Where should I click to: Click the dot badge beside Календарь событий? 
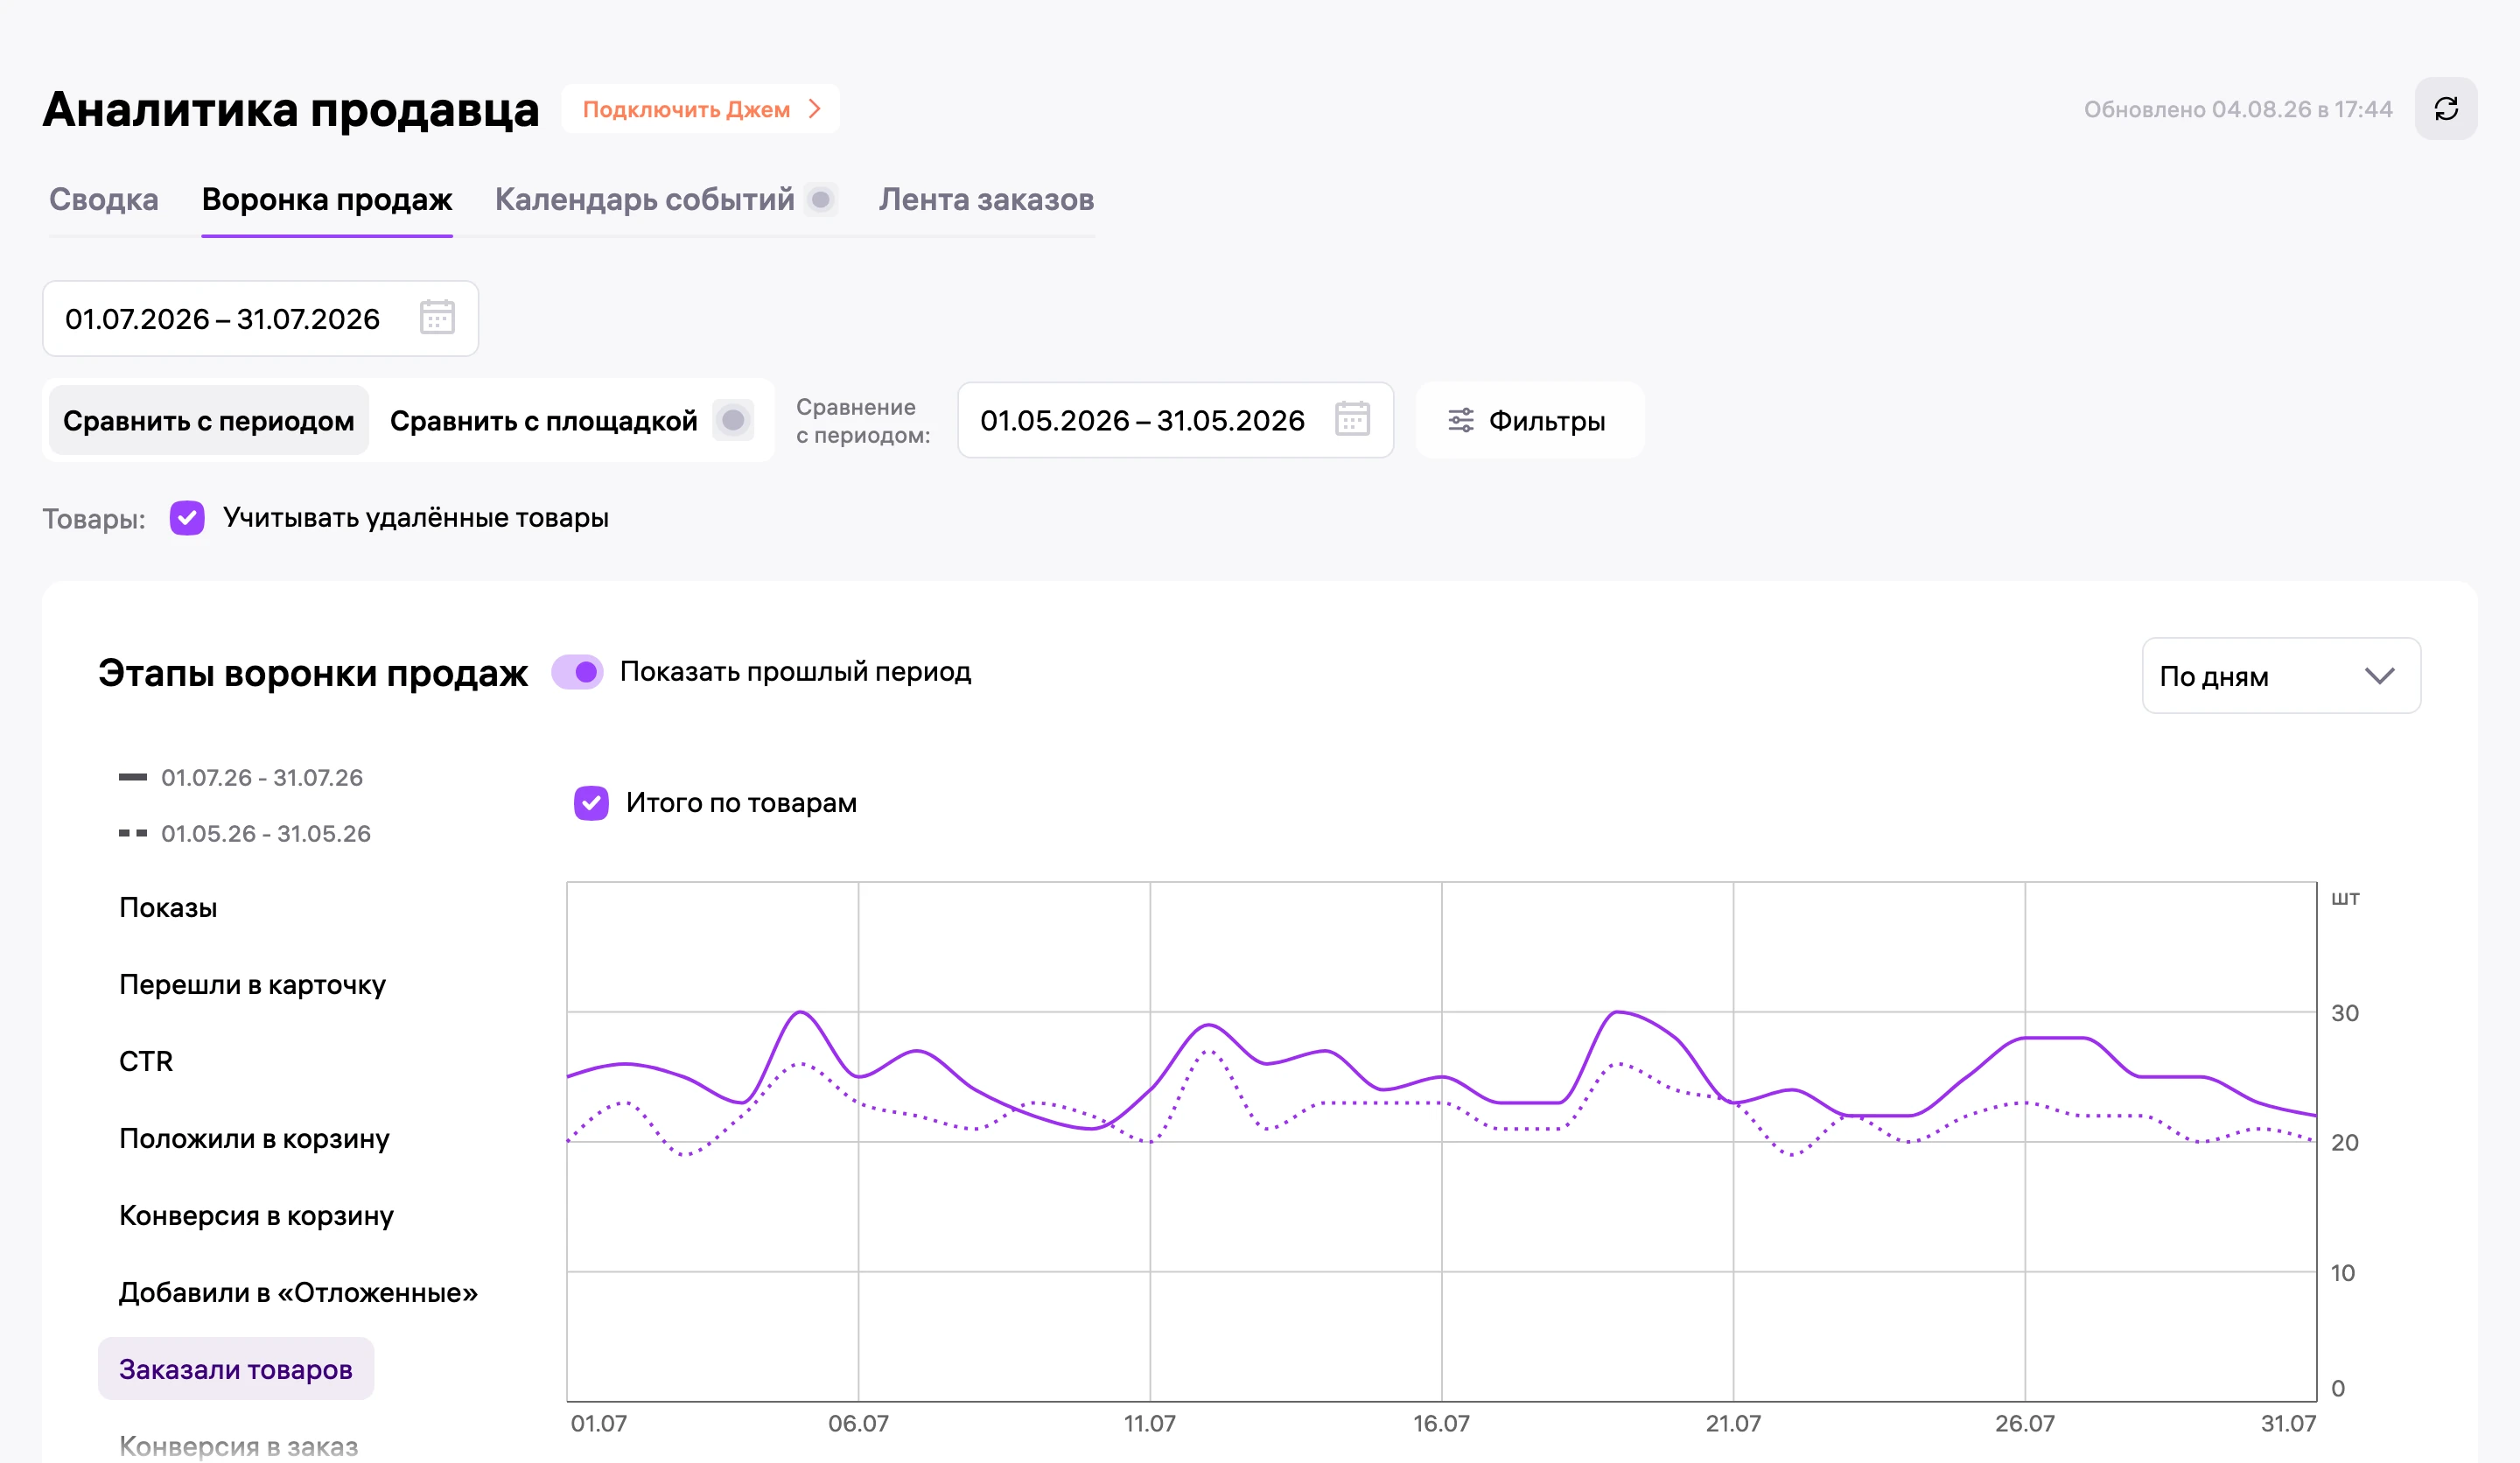point(821,199)
